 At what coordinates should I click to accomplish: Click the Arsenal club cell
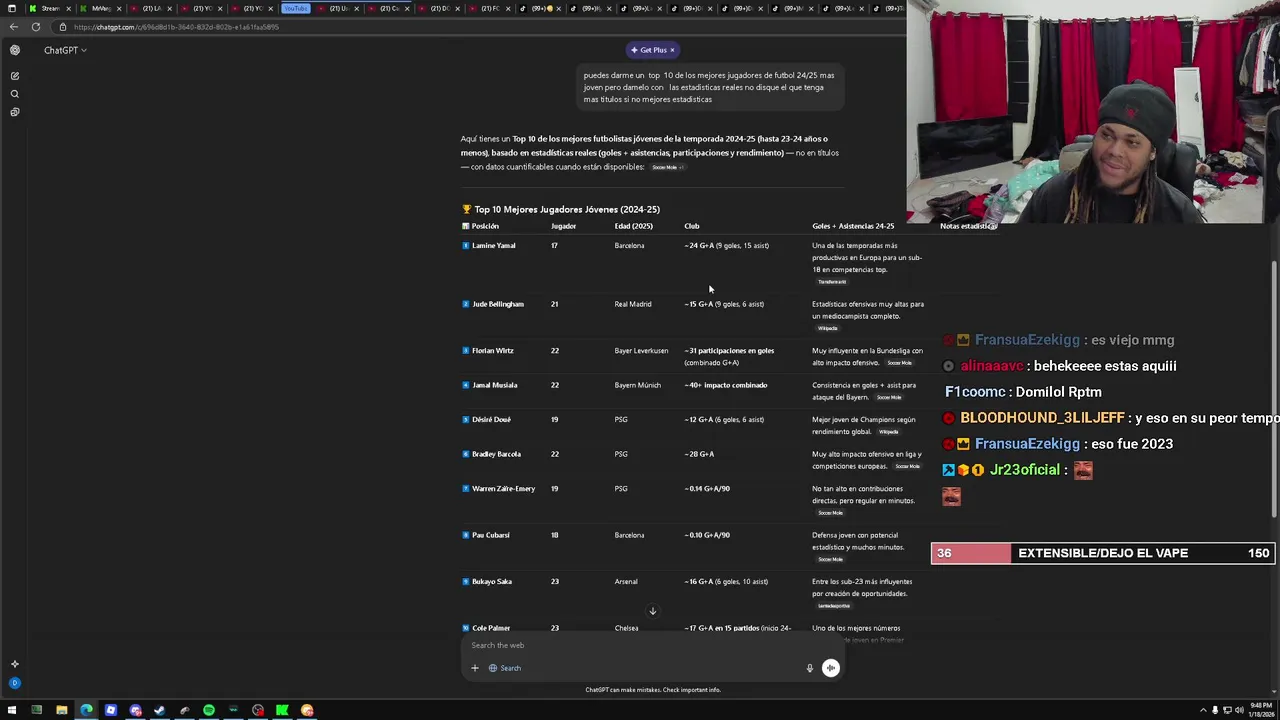click(626, 582)
